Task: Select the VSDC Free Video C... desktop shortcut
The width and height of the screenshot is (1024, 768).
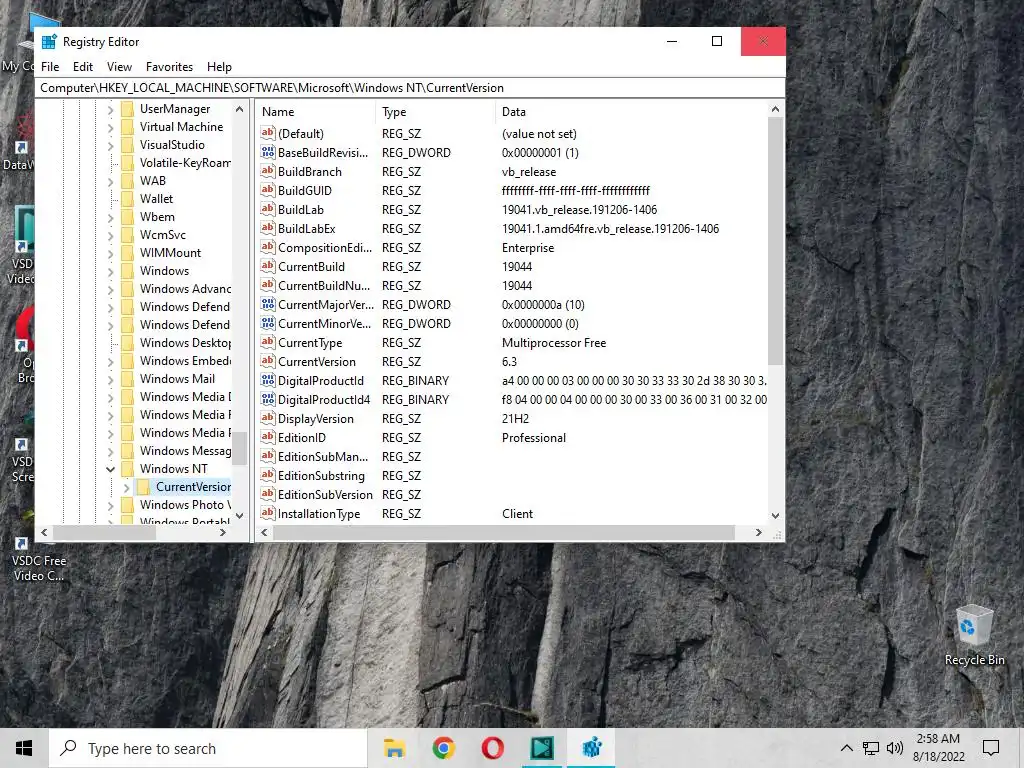Action: point(39,560)
